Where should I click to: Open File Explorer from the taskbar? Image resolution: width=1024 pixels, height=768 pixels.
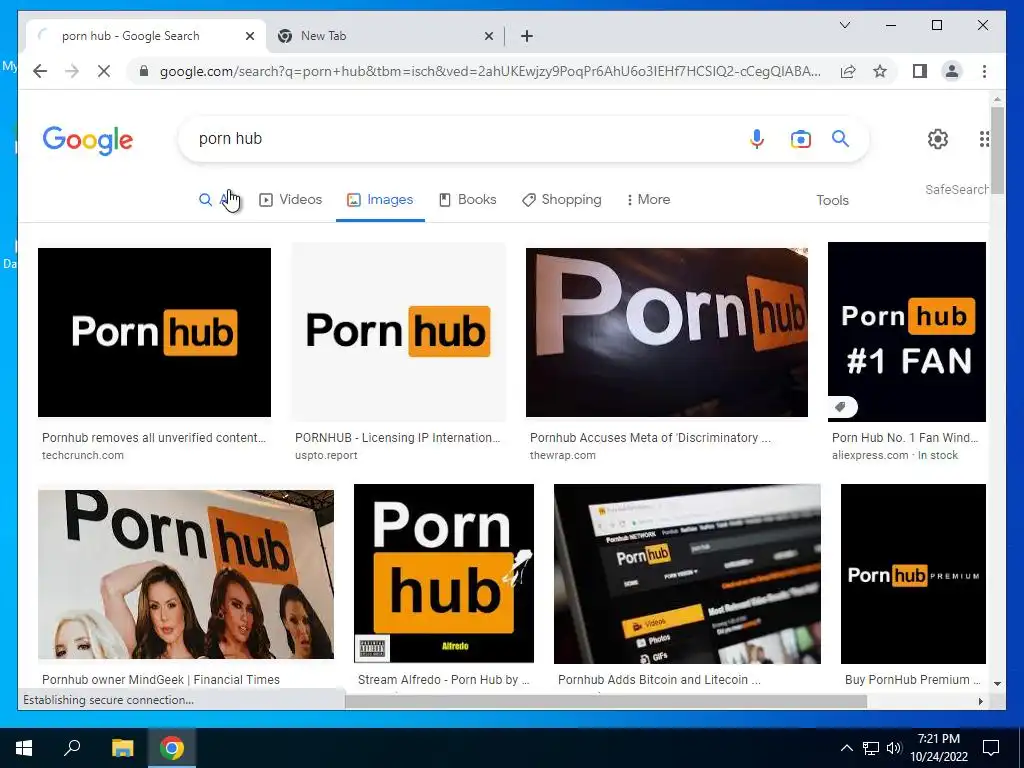tap(122, 748)
